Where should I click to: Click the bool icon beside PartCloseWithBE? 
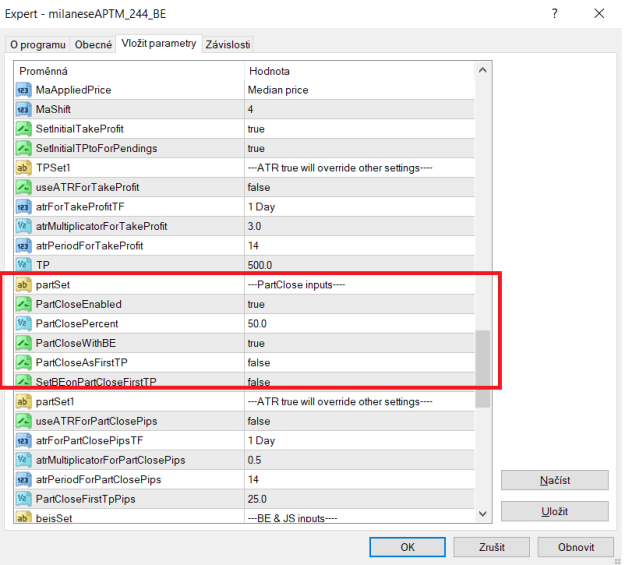point(23,343)
